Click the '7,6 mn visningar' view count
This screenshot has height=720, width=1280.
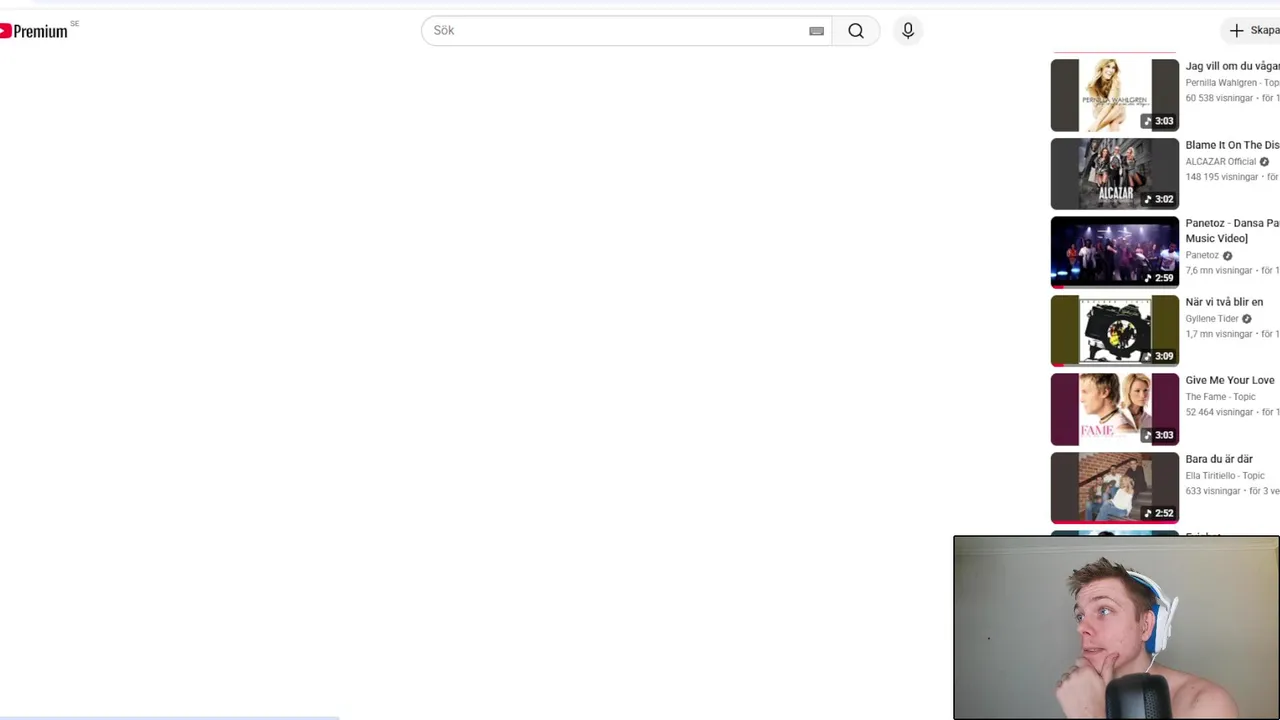(1219, 271)
